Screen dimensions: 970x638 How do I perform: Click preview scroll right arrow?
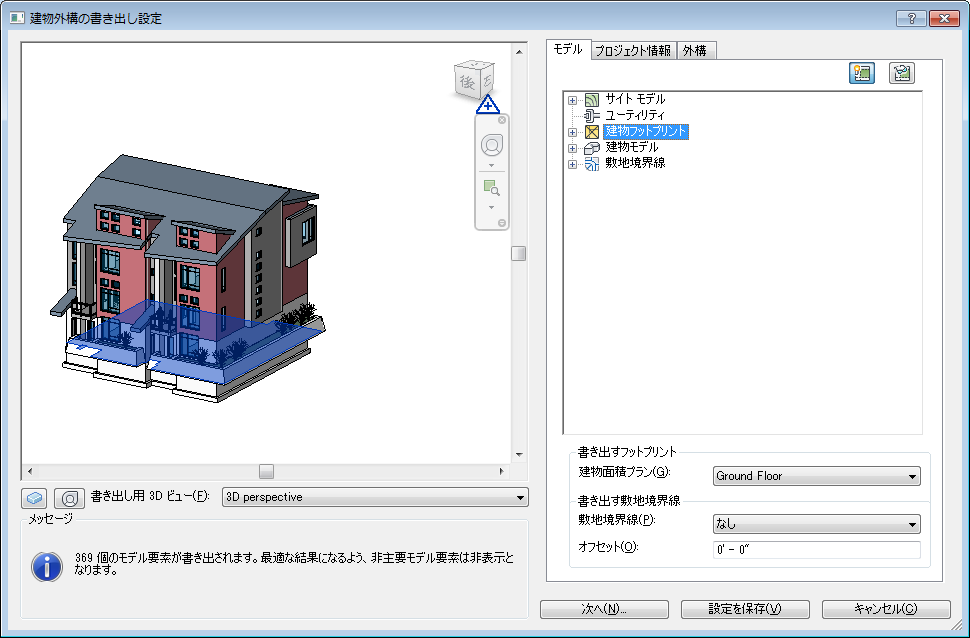tap(502, 472)
